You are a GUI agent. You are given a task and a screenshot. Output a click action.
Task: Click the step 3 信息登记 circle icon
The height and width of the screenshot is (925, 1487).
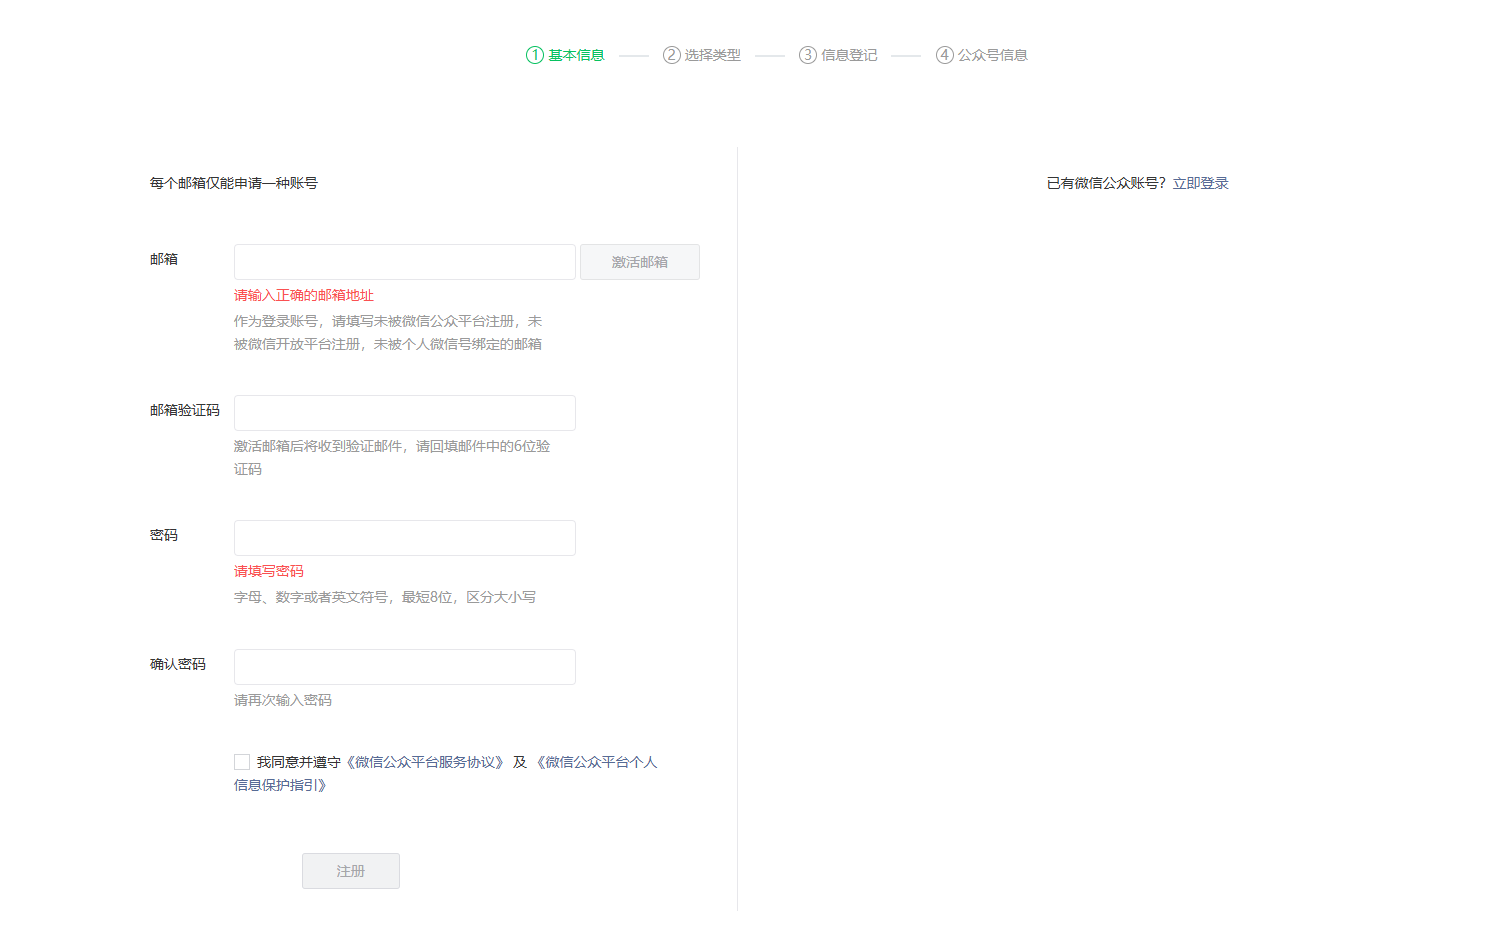coord(807,55)
